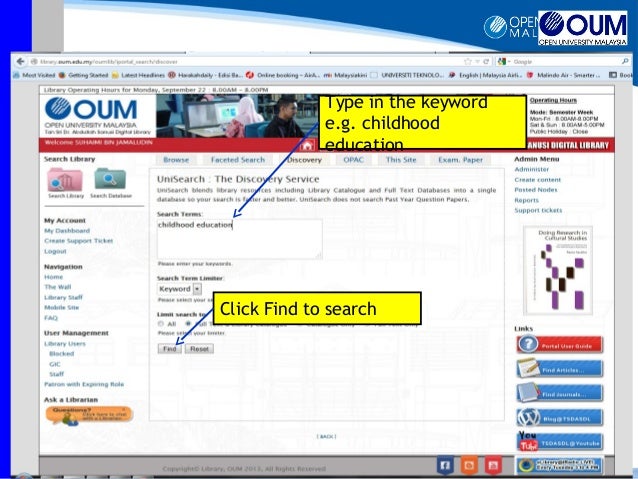
Task: Open Malaysiakini bookmark
Action: [345, 75]
